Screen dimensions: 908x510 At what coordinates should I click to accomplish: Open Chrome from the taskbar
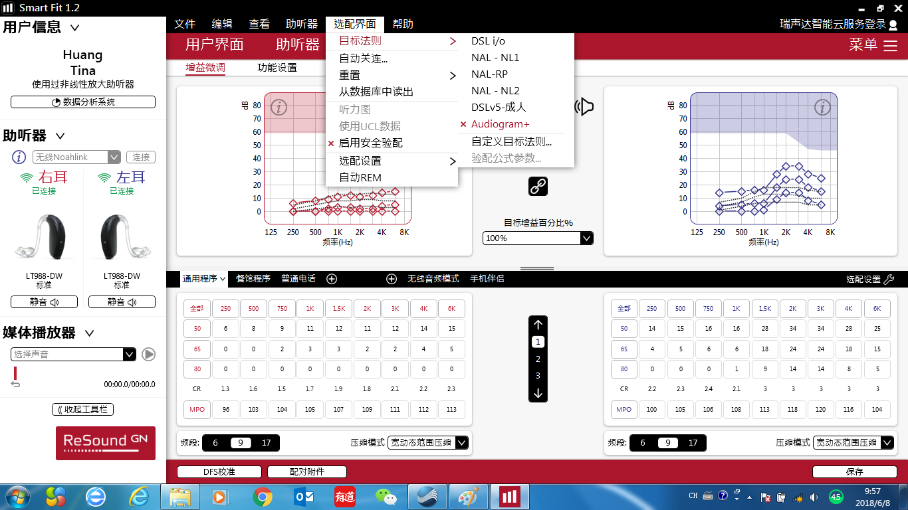coord(262,497)
